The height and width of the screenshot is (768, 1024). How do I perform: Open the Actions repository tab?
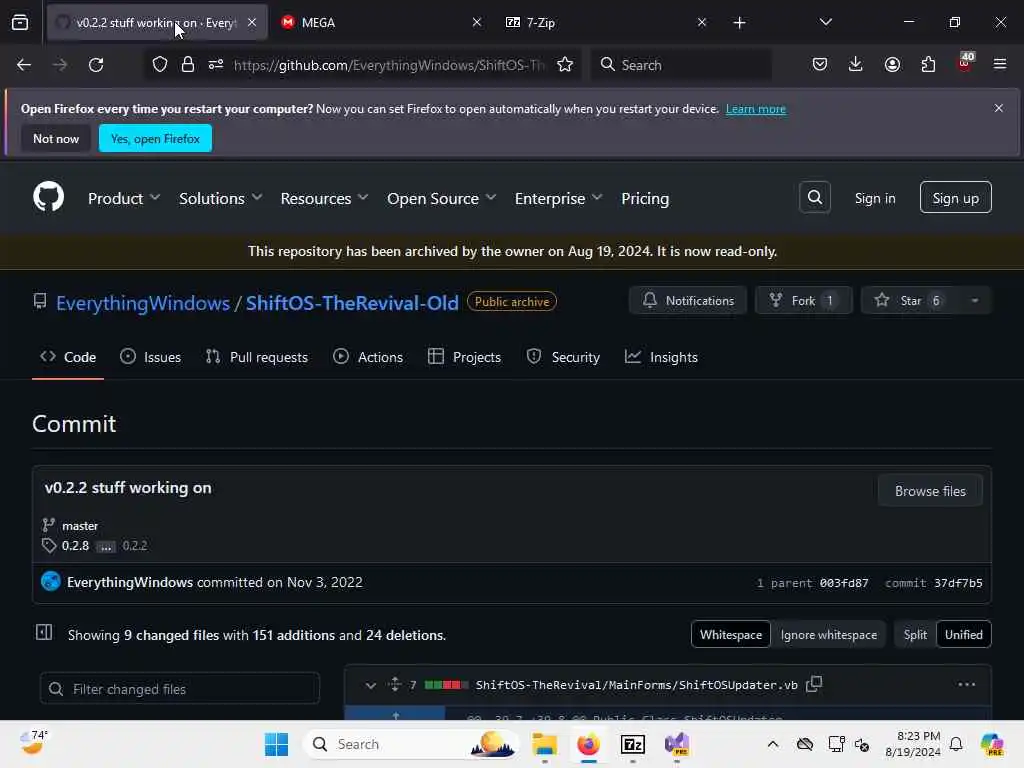point(368,357)
